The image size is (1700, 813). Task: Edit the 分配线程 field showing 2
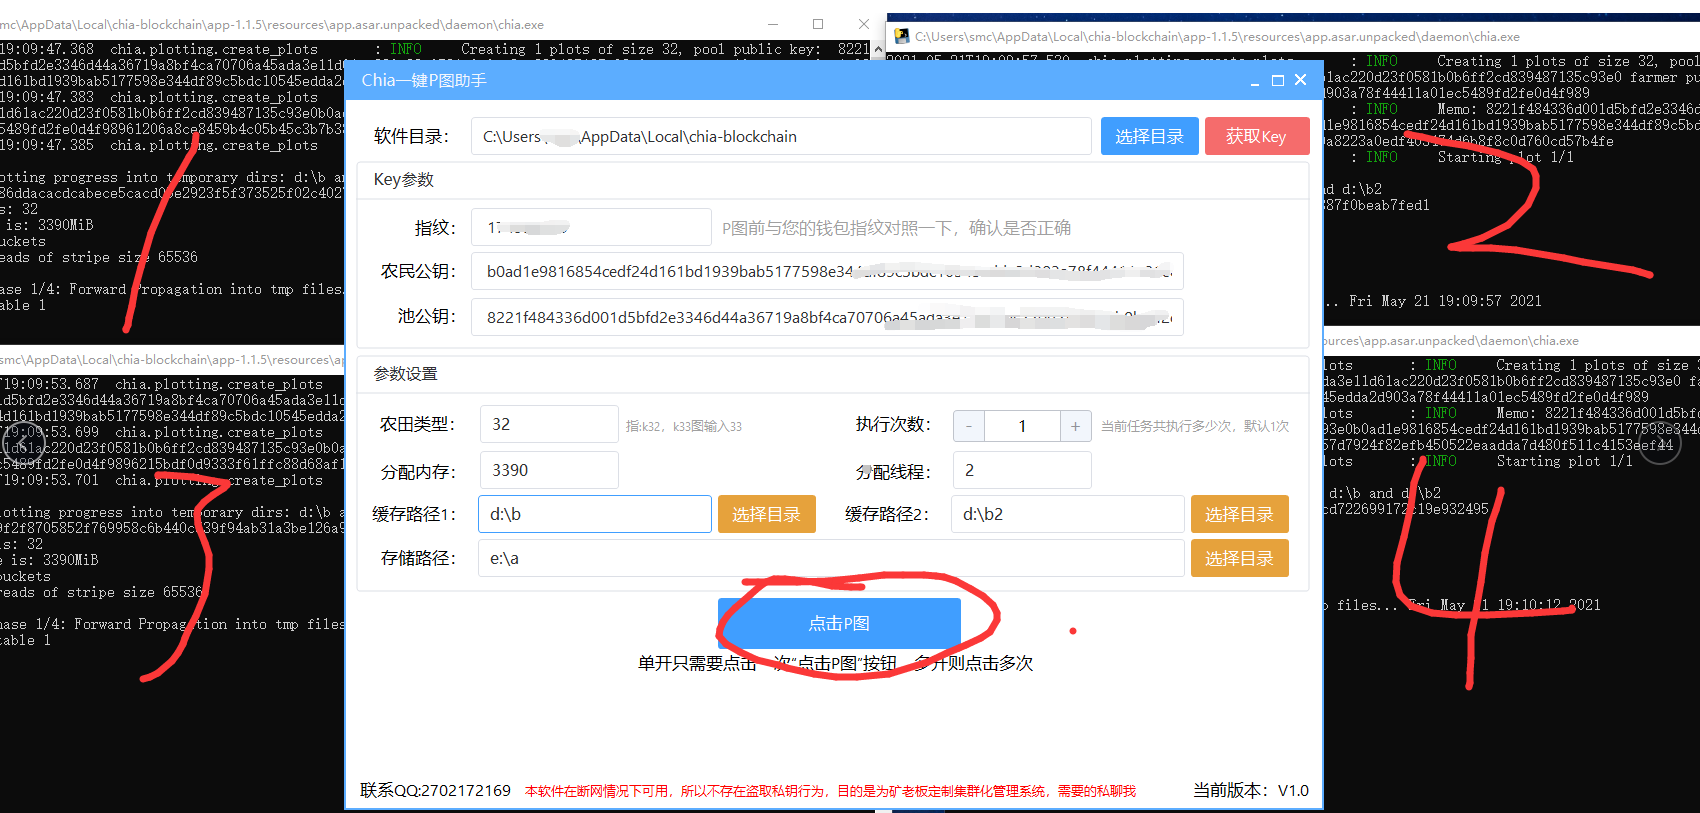pos(1022,470)
